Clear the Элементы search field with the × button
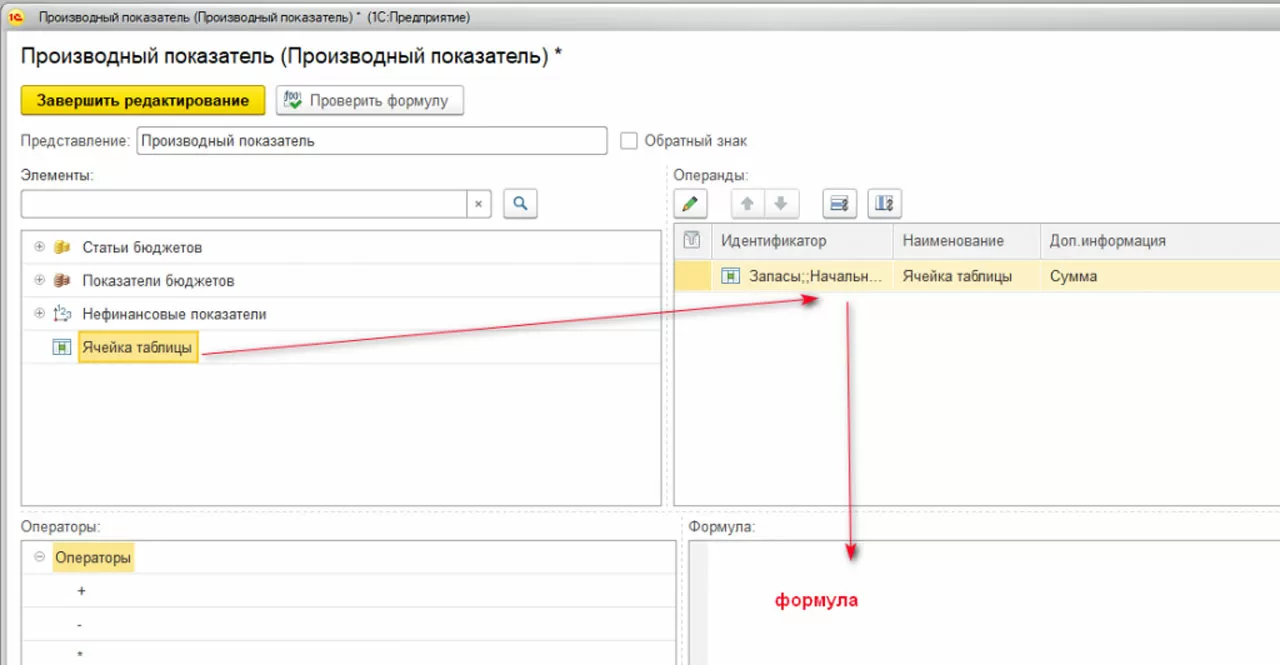 coord(479,204)
